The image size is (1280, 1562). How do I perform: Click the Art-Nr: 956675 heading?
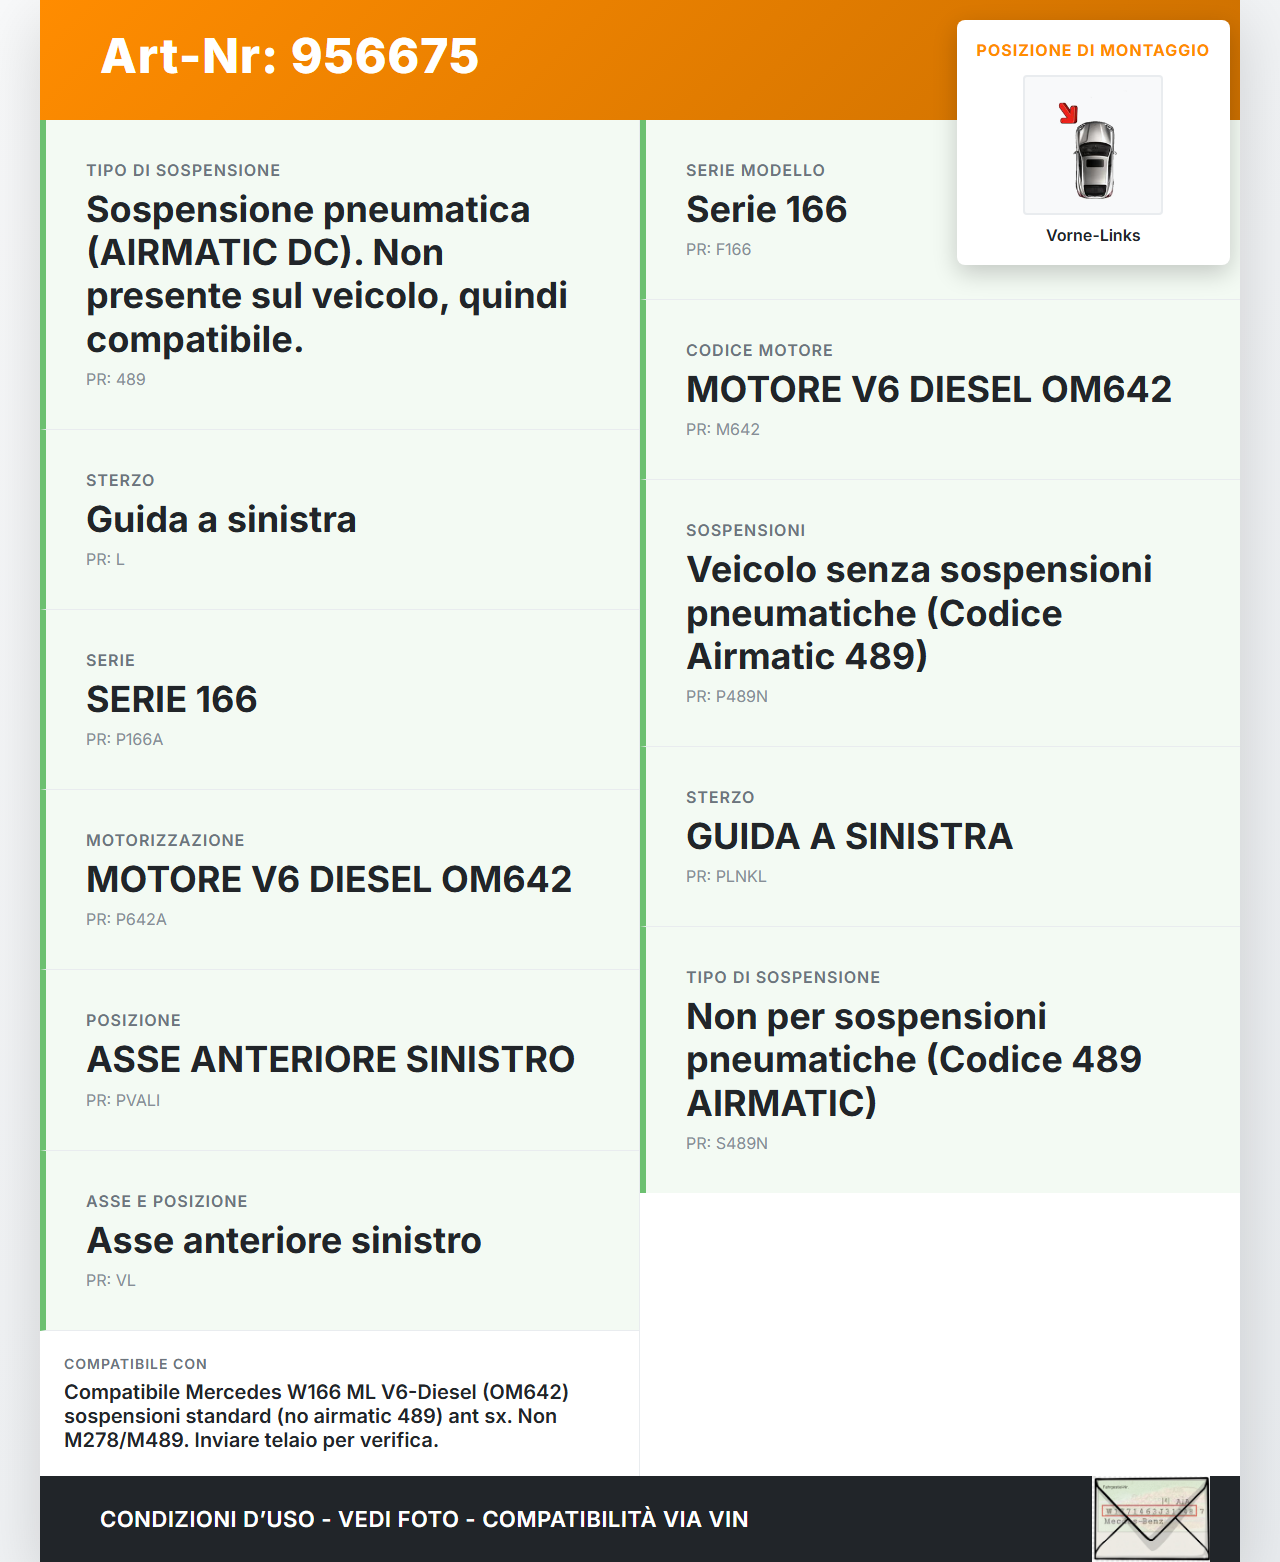pos(290,56)
